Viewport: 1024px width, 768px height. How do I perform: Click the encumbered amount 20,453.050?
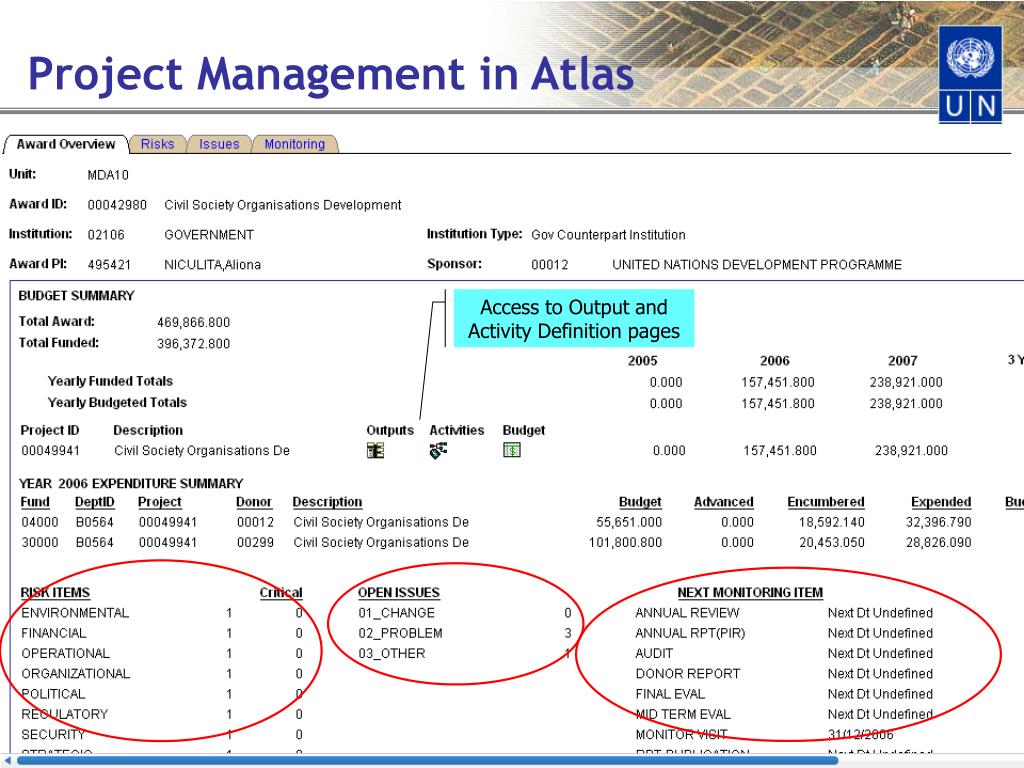pyautogui.click(x=831, y=543)
